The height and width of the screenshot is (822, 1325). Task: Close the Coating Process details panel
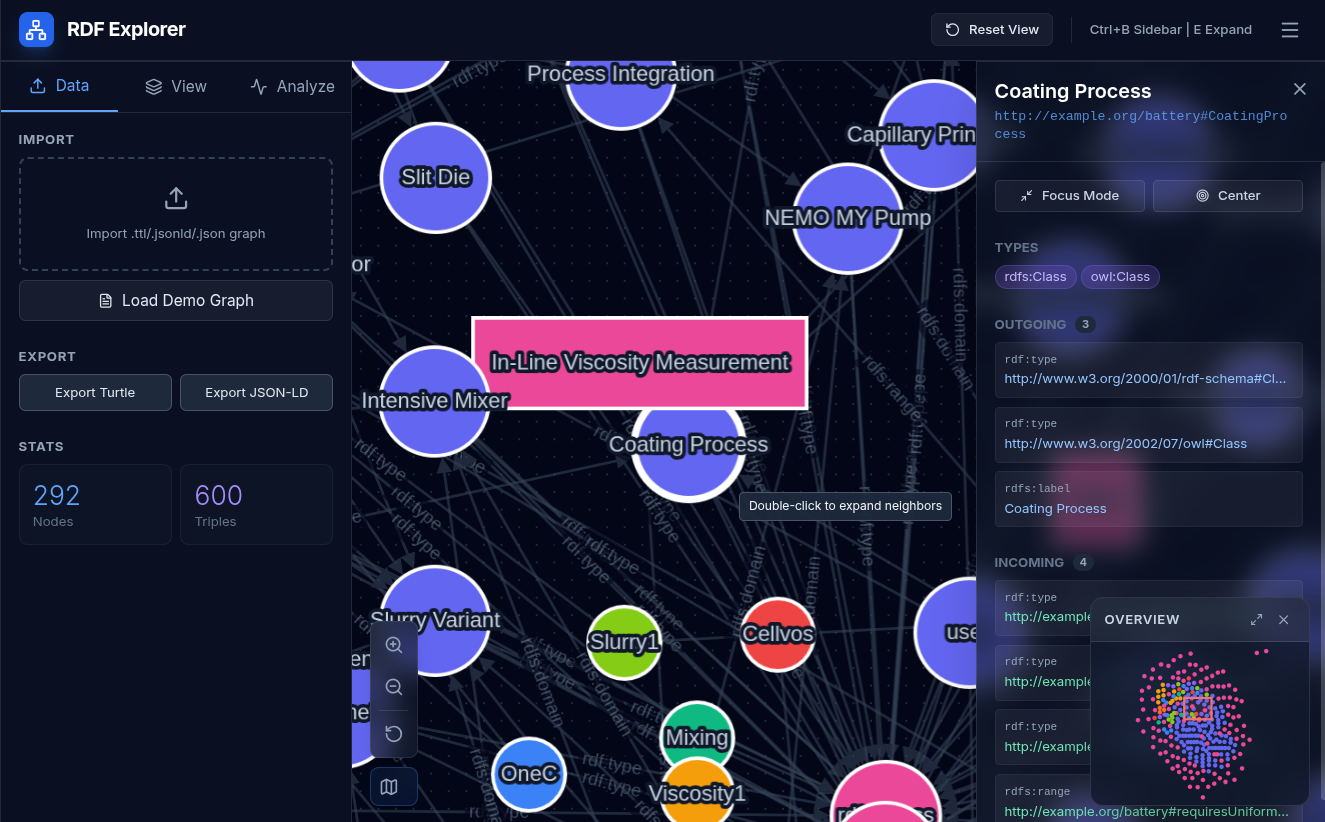(x=1299, y=89)
